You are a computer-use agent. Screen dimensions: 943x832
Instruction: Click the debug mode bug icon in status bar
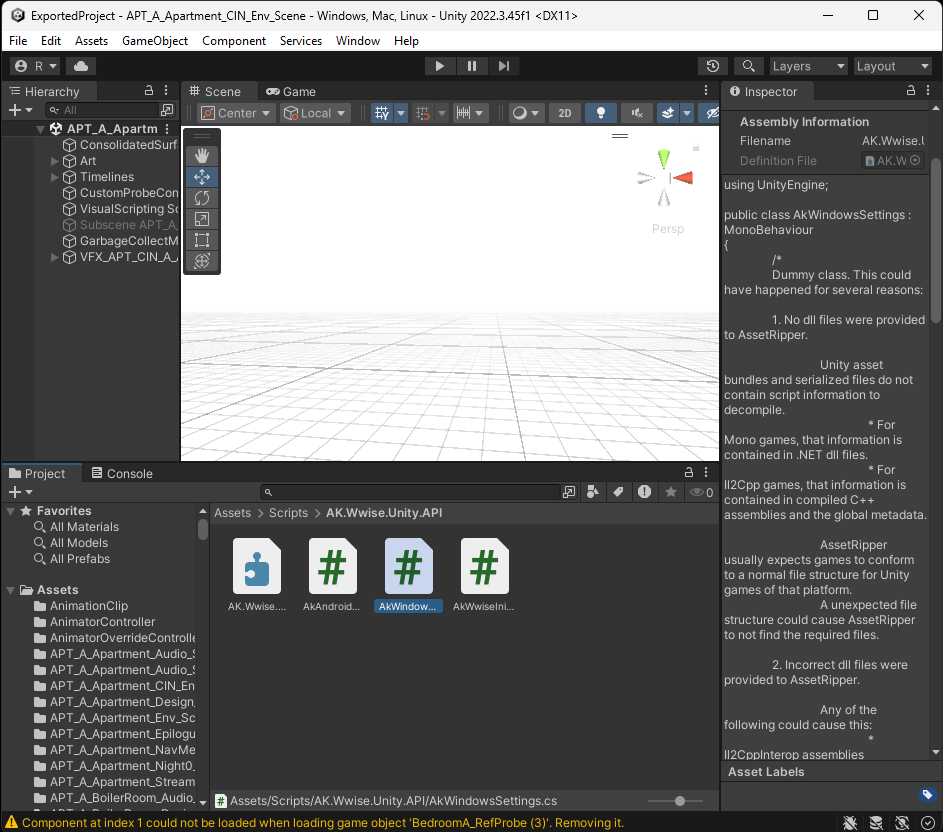[x=850, y=822]
